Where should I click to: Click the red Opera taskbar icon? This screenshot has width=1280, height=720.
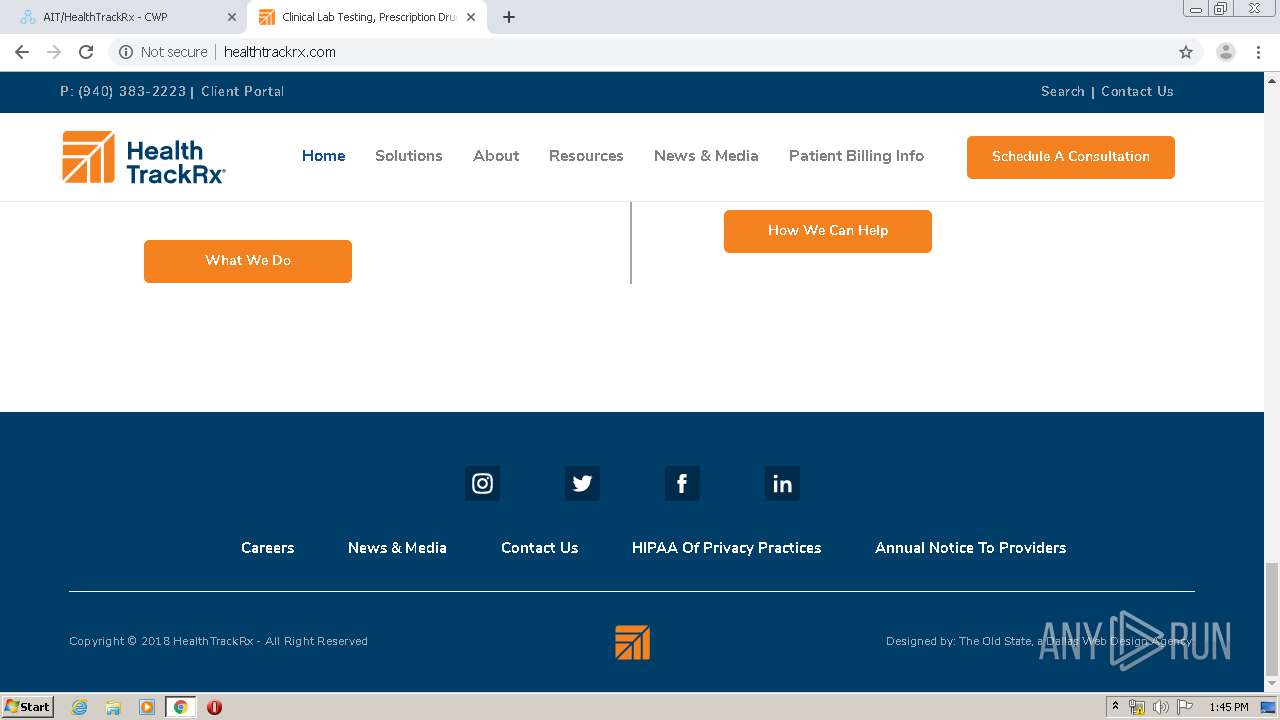click(214, 707)
